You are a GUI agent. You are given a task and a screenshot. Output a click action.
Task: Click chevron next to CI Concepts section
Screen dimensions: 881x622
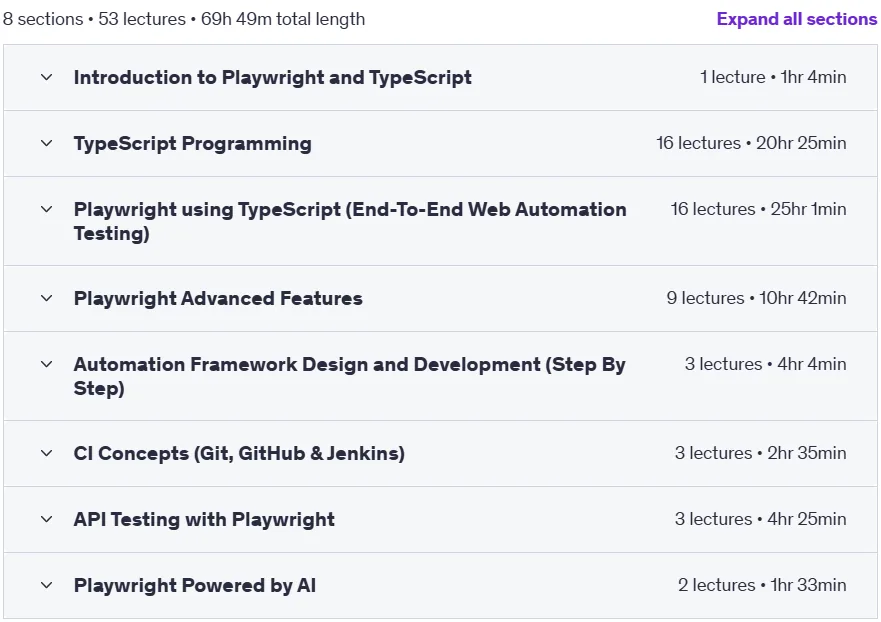pos(47,453)
